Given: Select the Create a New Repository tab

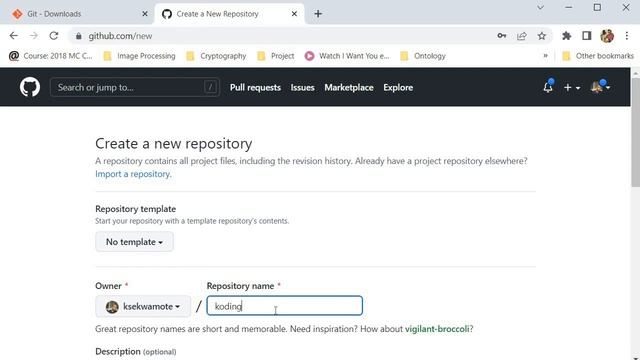Looking at the screenshot, I should click(229, 14).
